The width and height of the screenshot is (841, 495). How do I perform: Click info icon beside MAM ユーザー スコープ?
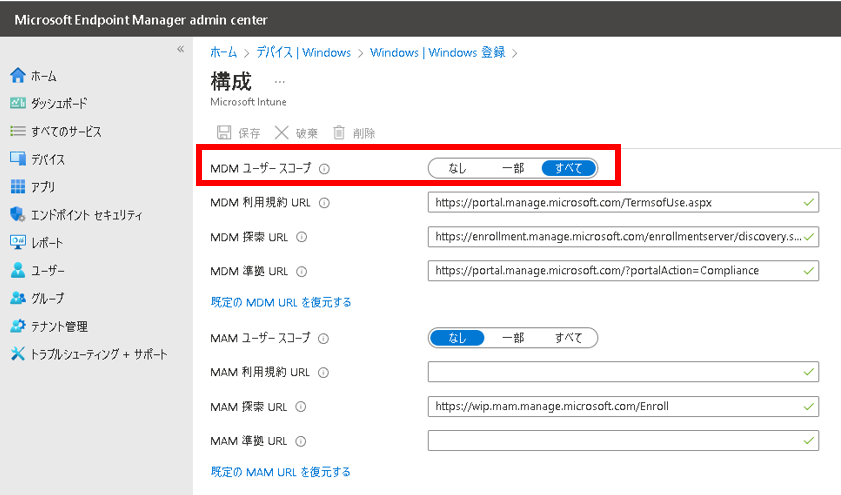coord(323,338)
